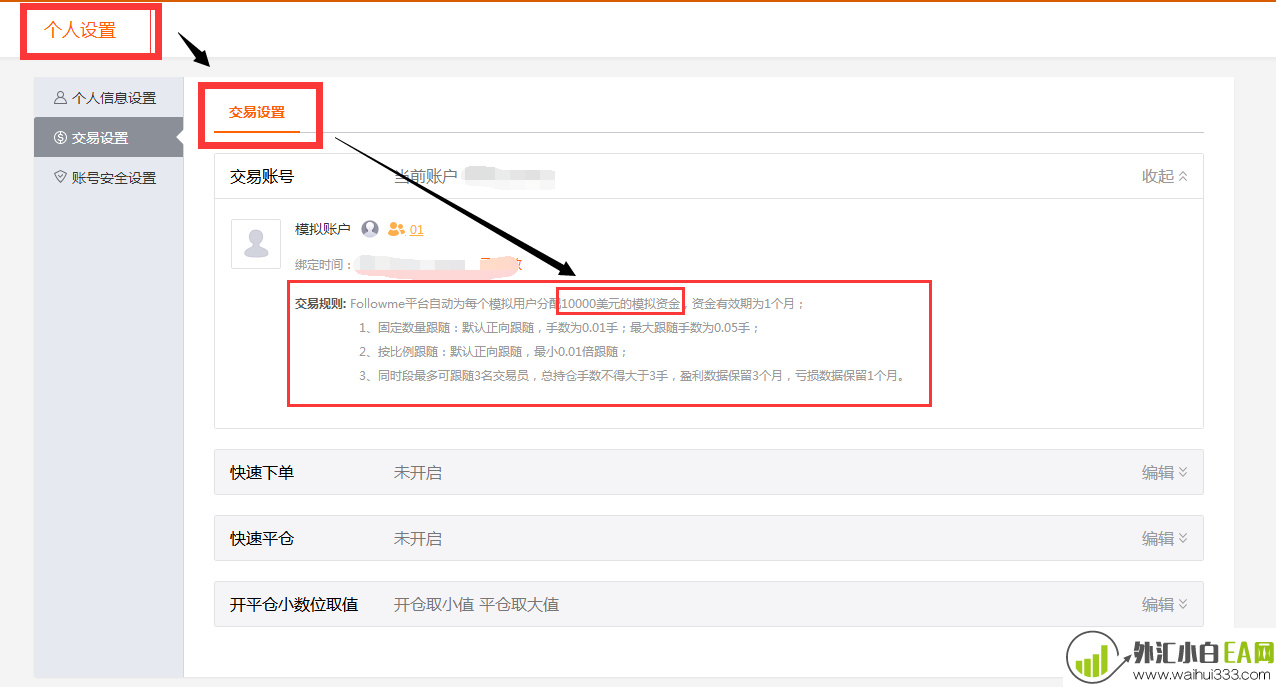The height and width of the screenshot is (687, 1276).
Task: Expand 快速平仓 with its 编辑 control
Action: click(1165, 538)
